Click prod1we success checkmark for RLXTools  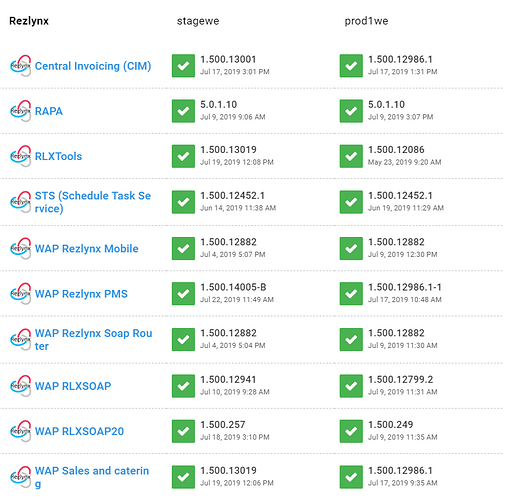pyautogui.click(x=351, y=156)
